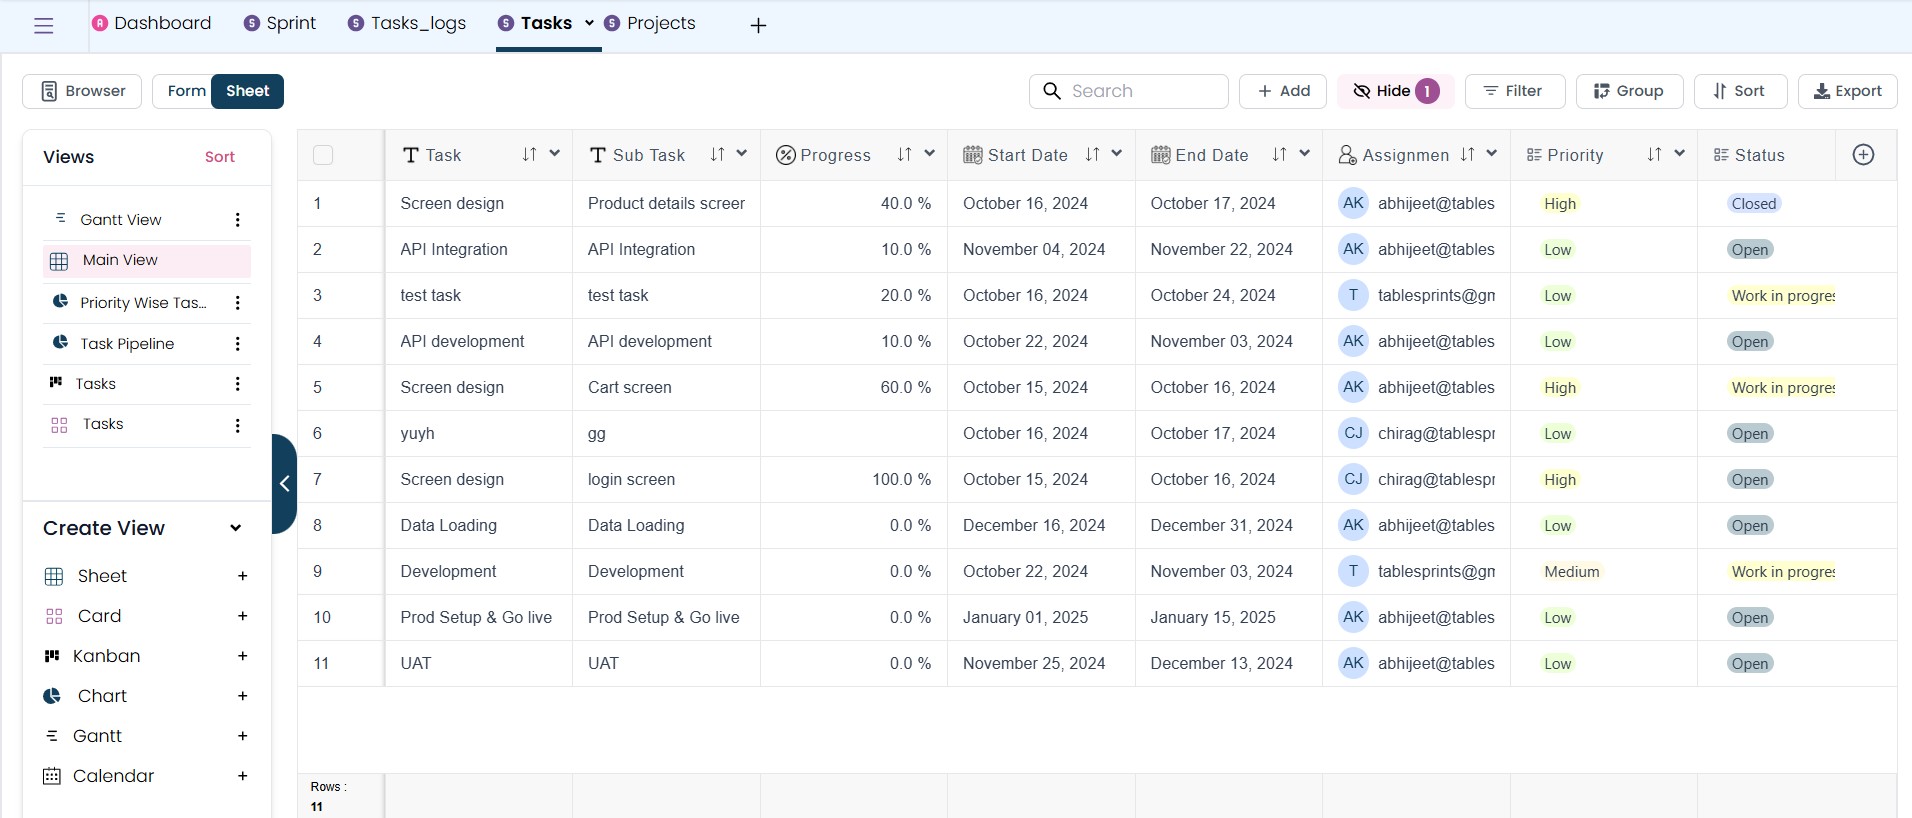Add a new Kanban view plus icon

pyautogui.click(x=242, y=656)
